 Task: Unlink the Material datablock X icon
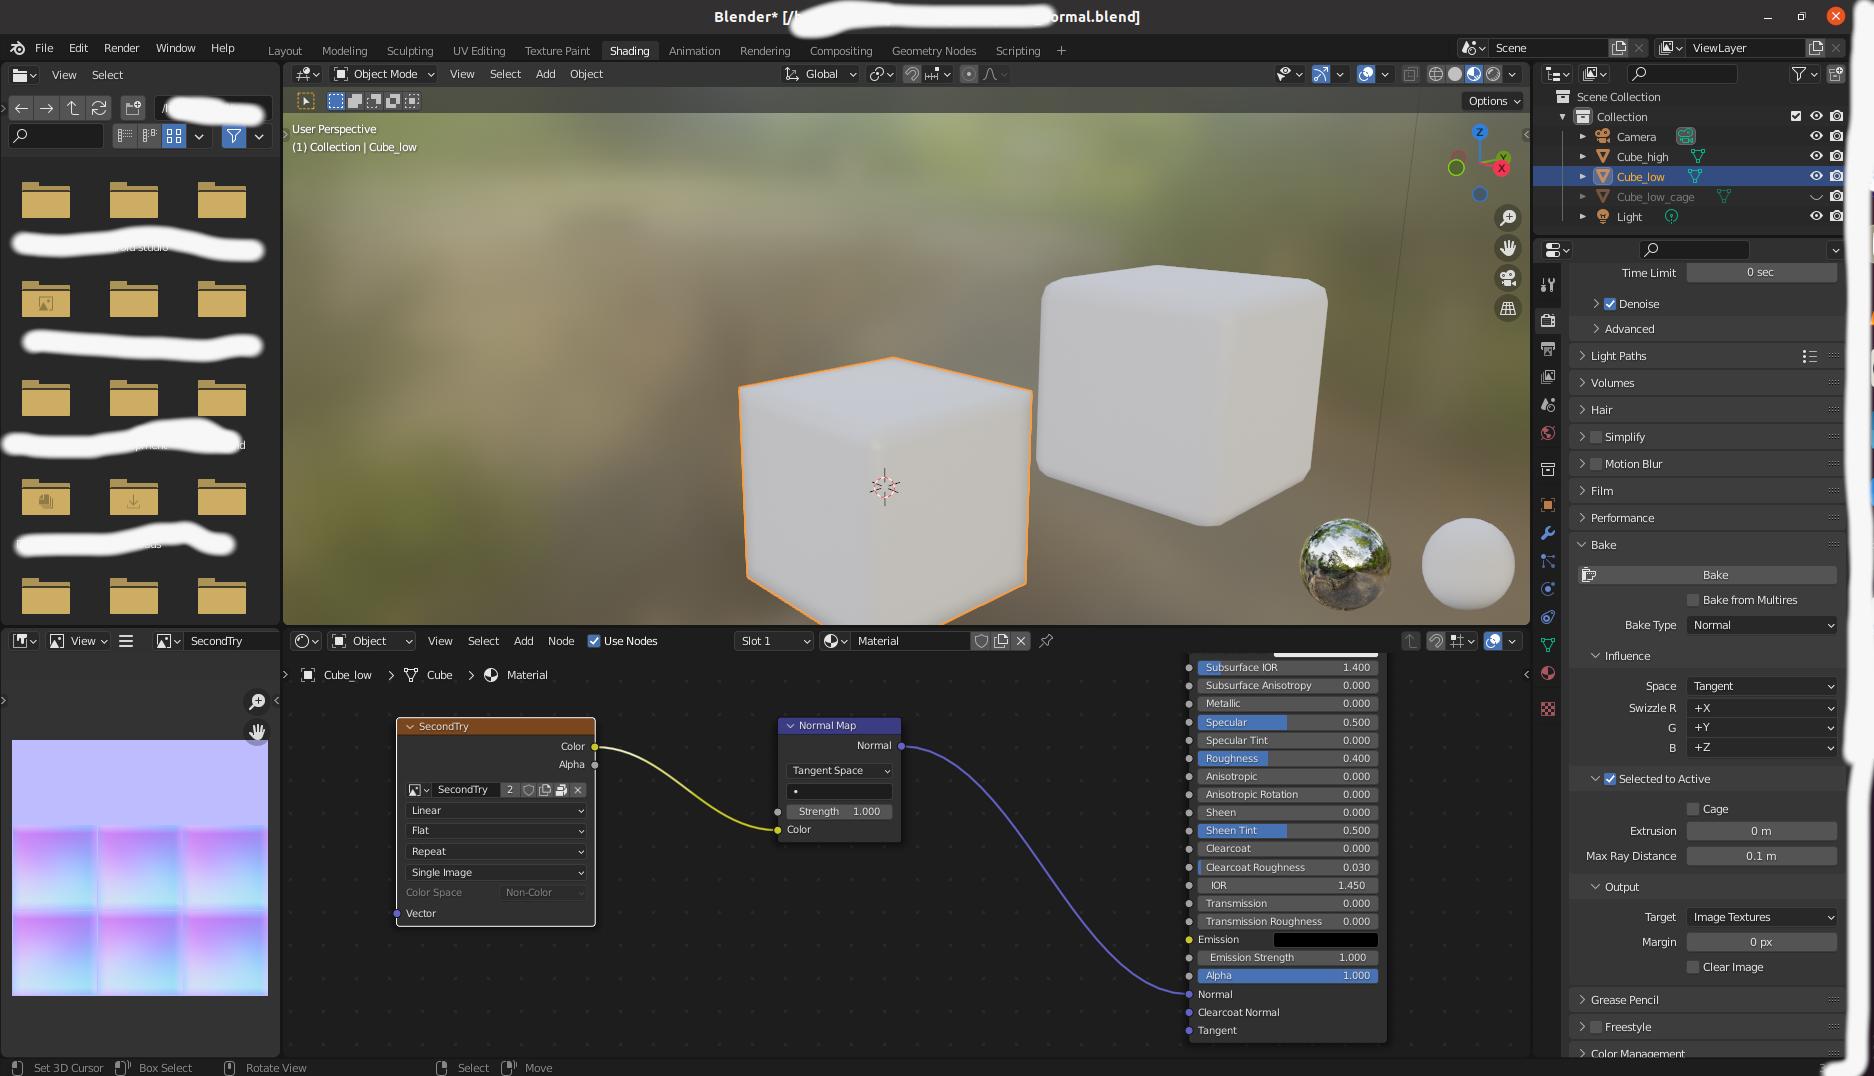(x=1020, y=641)
